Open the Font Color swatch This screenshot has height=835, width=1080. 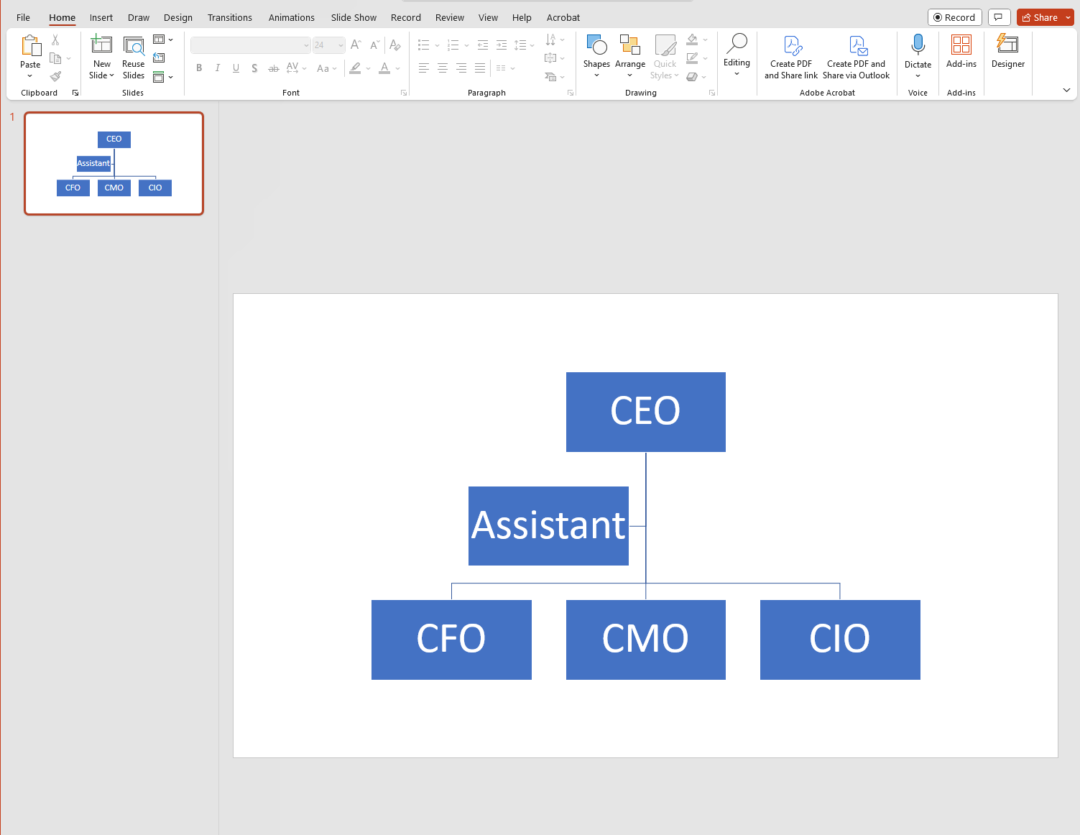tap(386, 68)
